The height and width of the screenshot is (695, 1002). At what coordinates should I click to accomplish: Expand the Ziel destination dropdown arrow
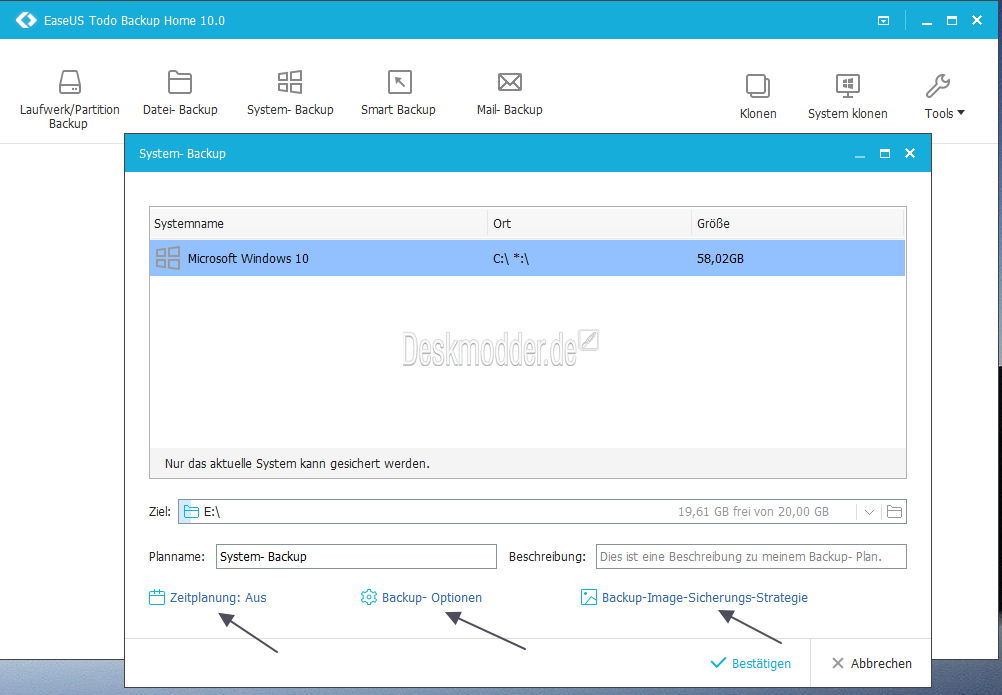click(869, 512)
